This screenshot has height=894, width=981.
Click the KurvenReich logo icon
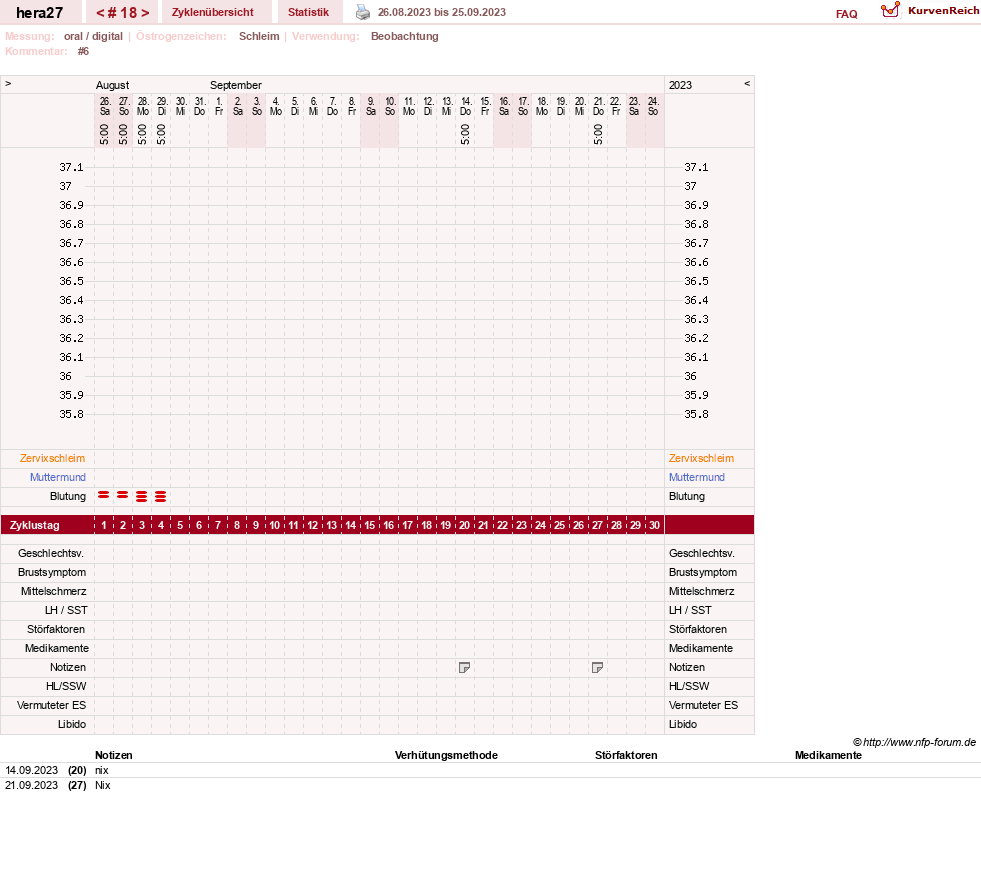pos(890,10)
